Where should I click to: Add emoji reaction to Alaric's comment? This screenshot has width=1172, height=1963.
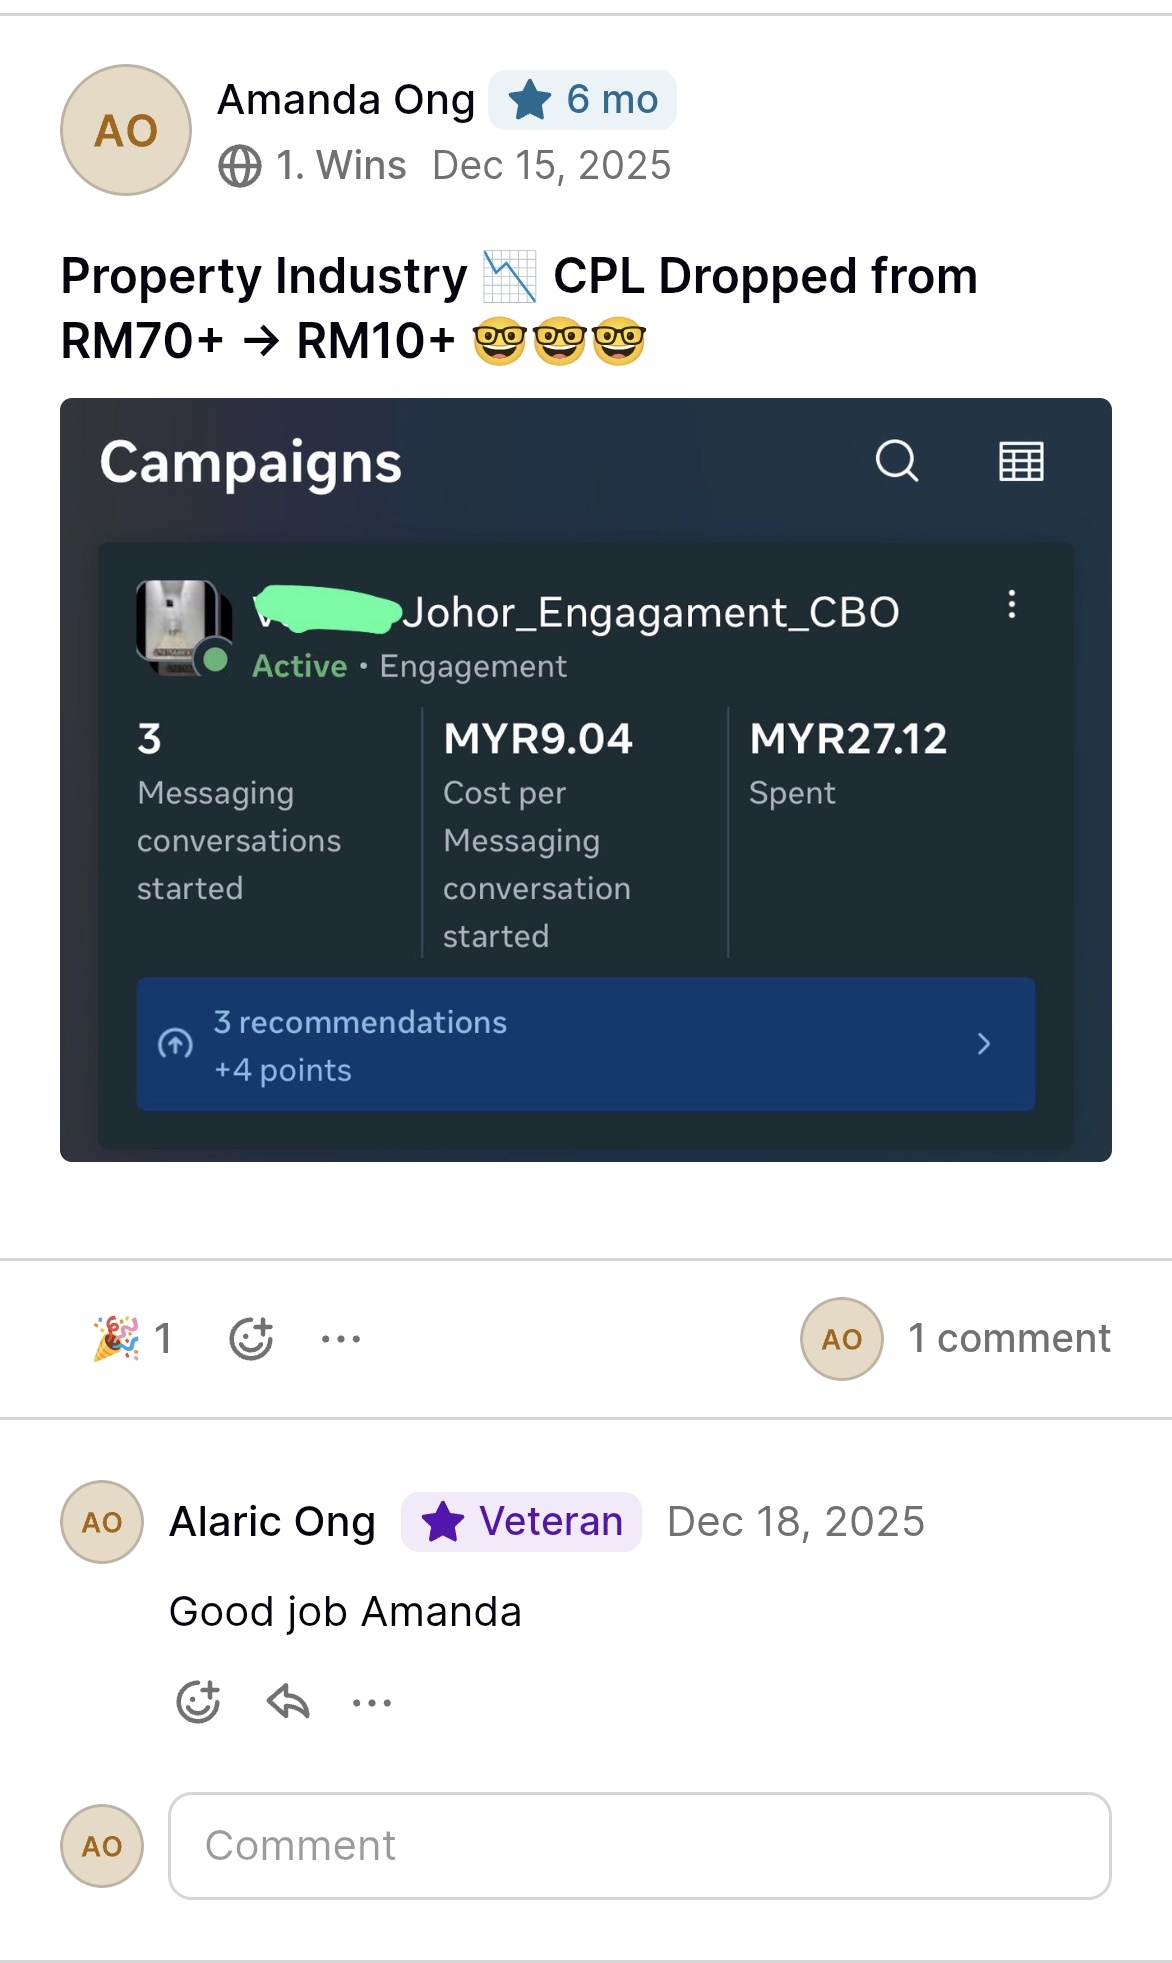198,1701
